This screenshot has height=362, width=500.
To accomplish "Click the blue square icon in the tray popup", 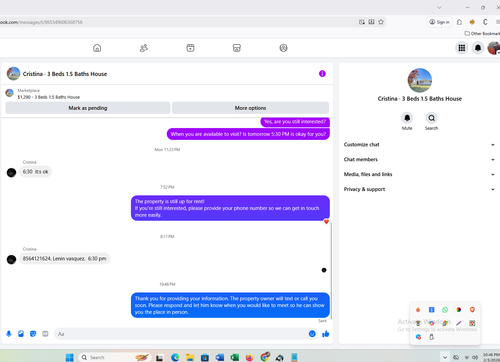I will 431,310.
